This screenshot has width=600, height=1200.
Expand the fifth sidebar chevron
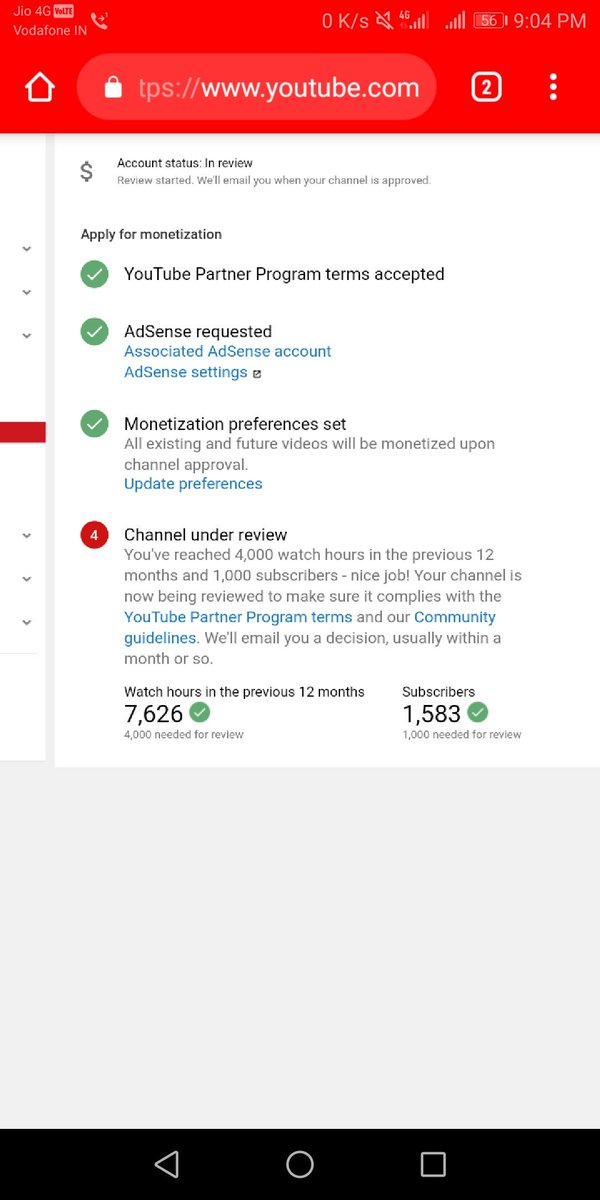click(x=27, y=579)
